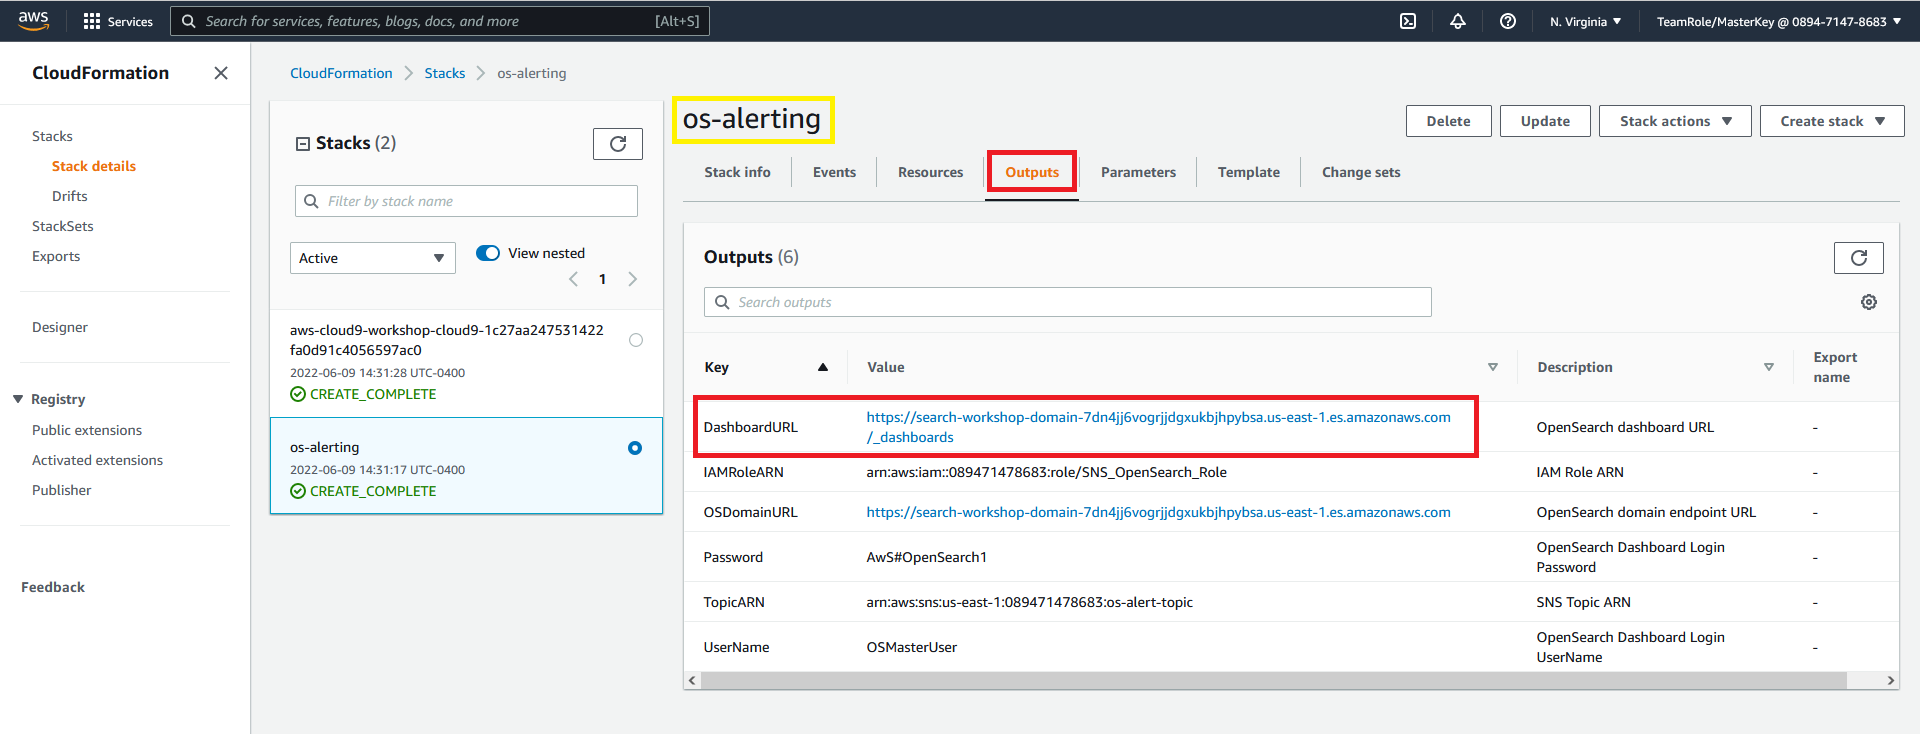Click the OSMasterUser username value
This screenshot has width=1920, height=734.
click(911, 647)
